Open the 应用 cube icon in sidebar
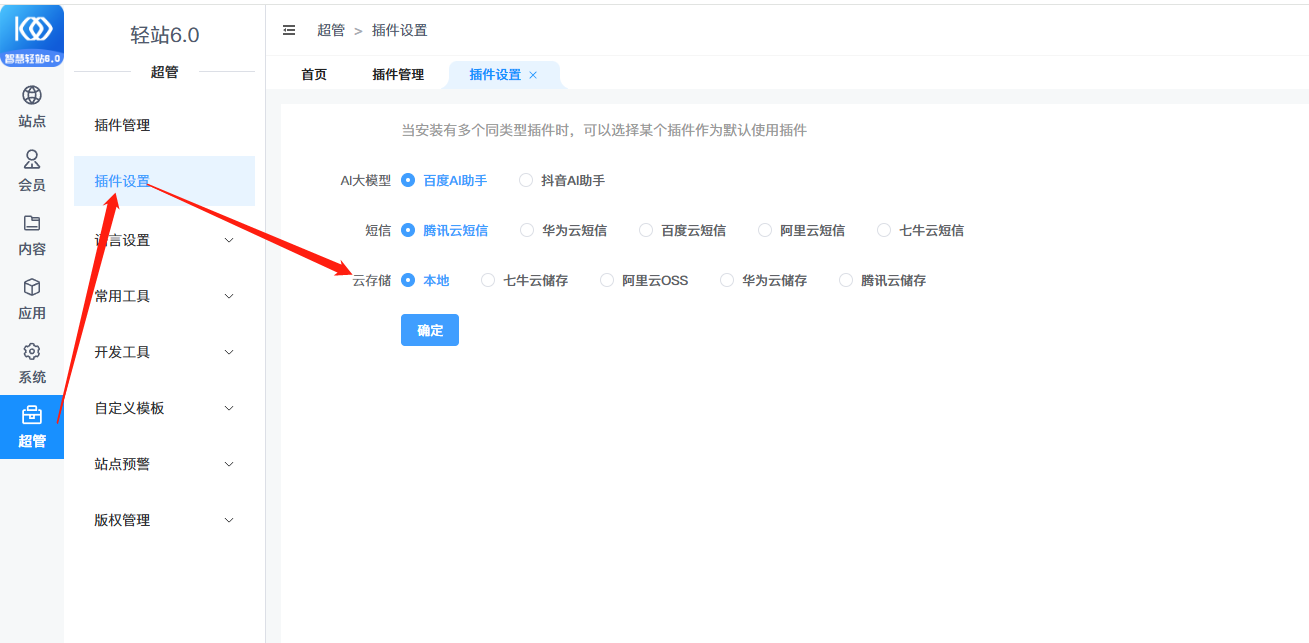 [32, 287]
